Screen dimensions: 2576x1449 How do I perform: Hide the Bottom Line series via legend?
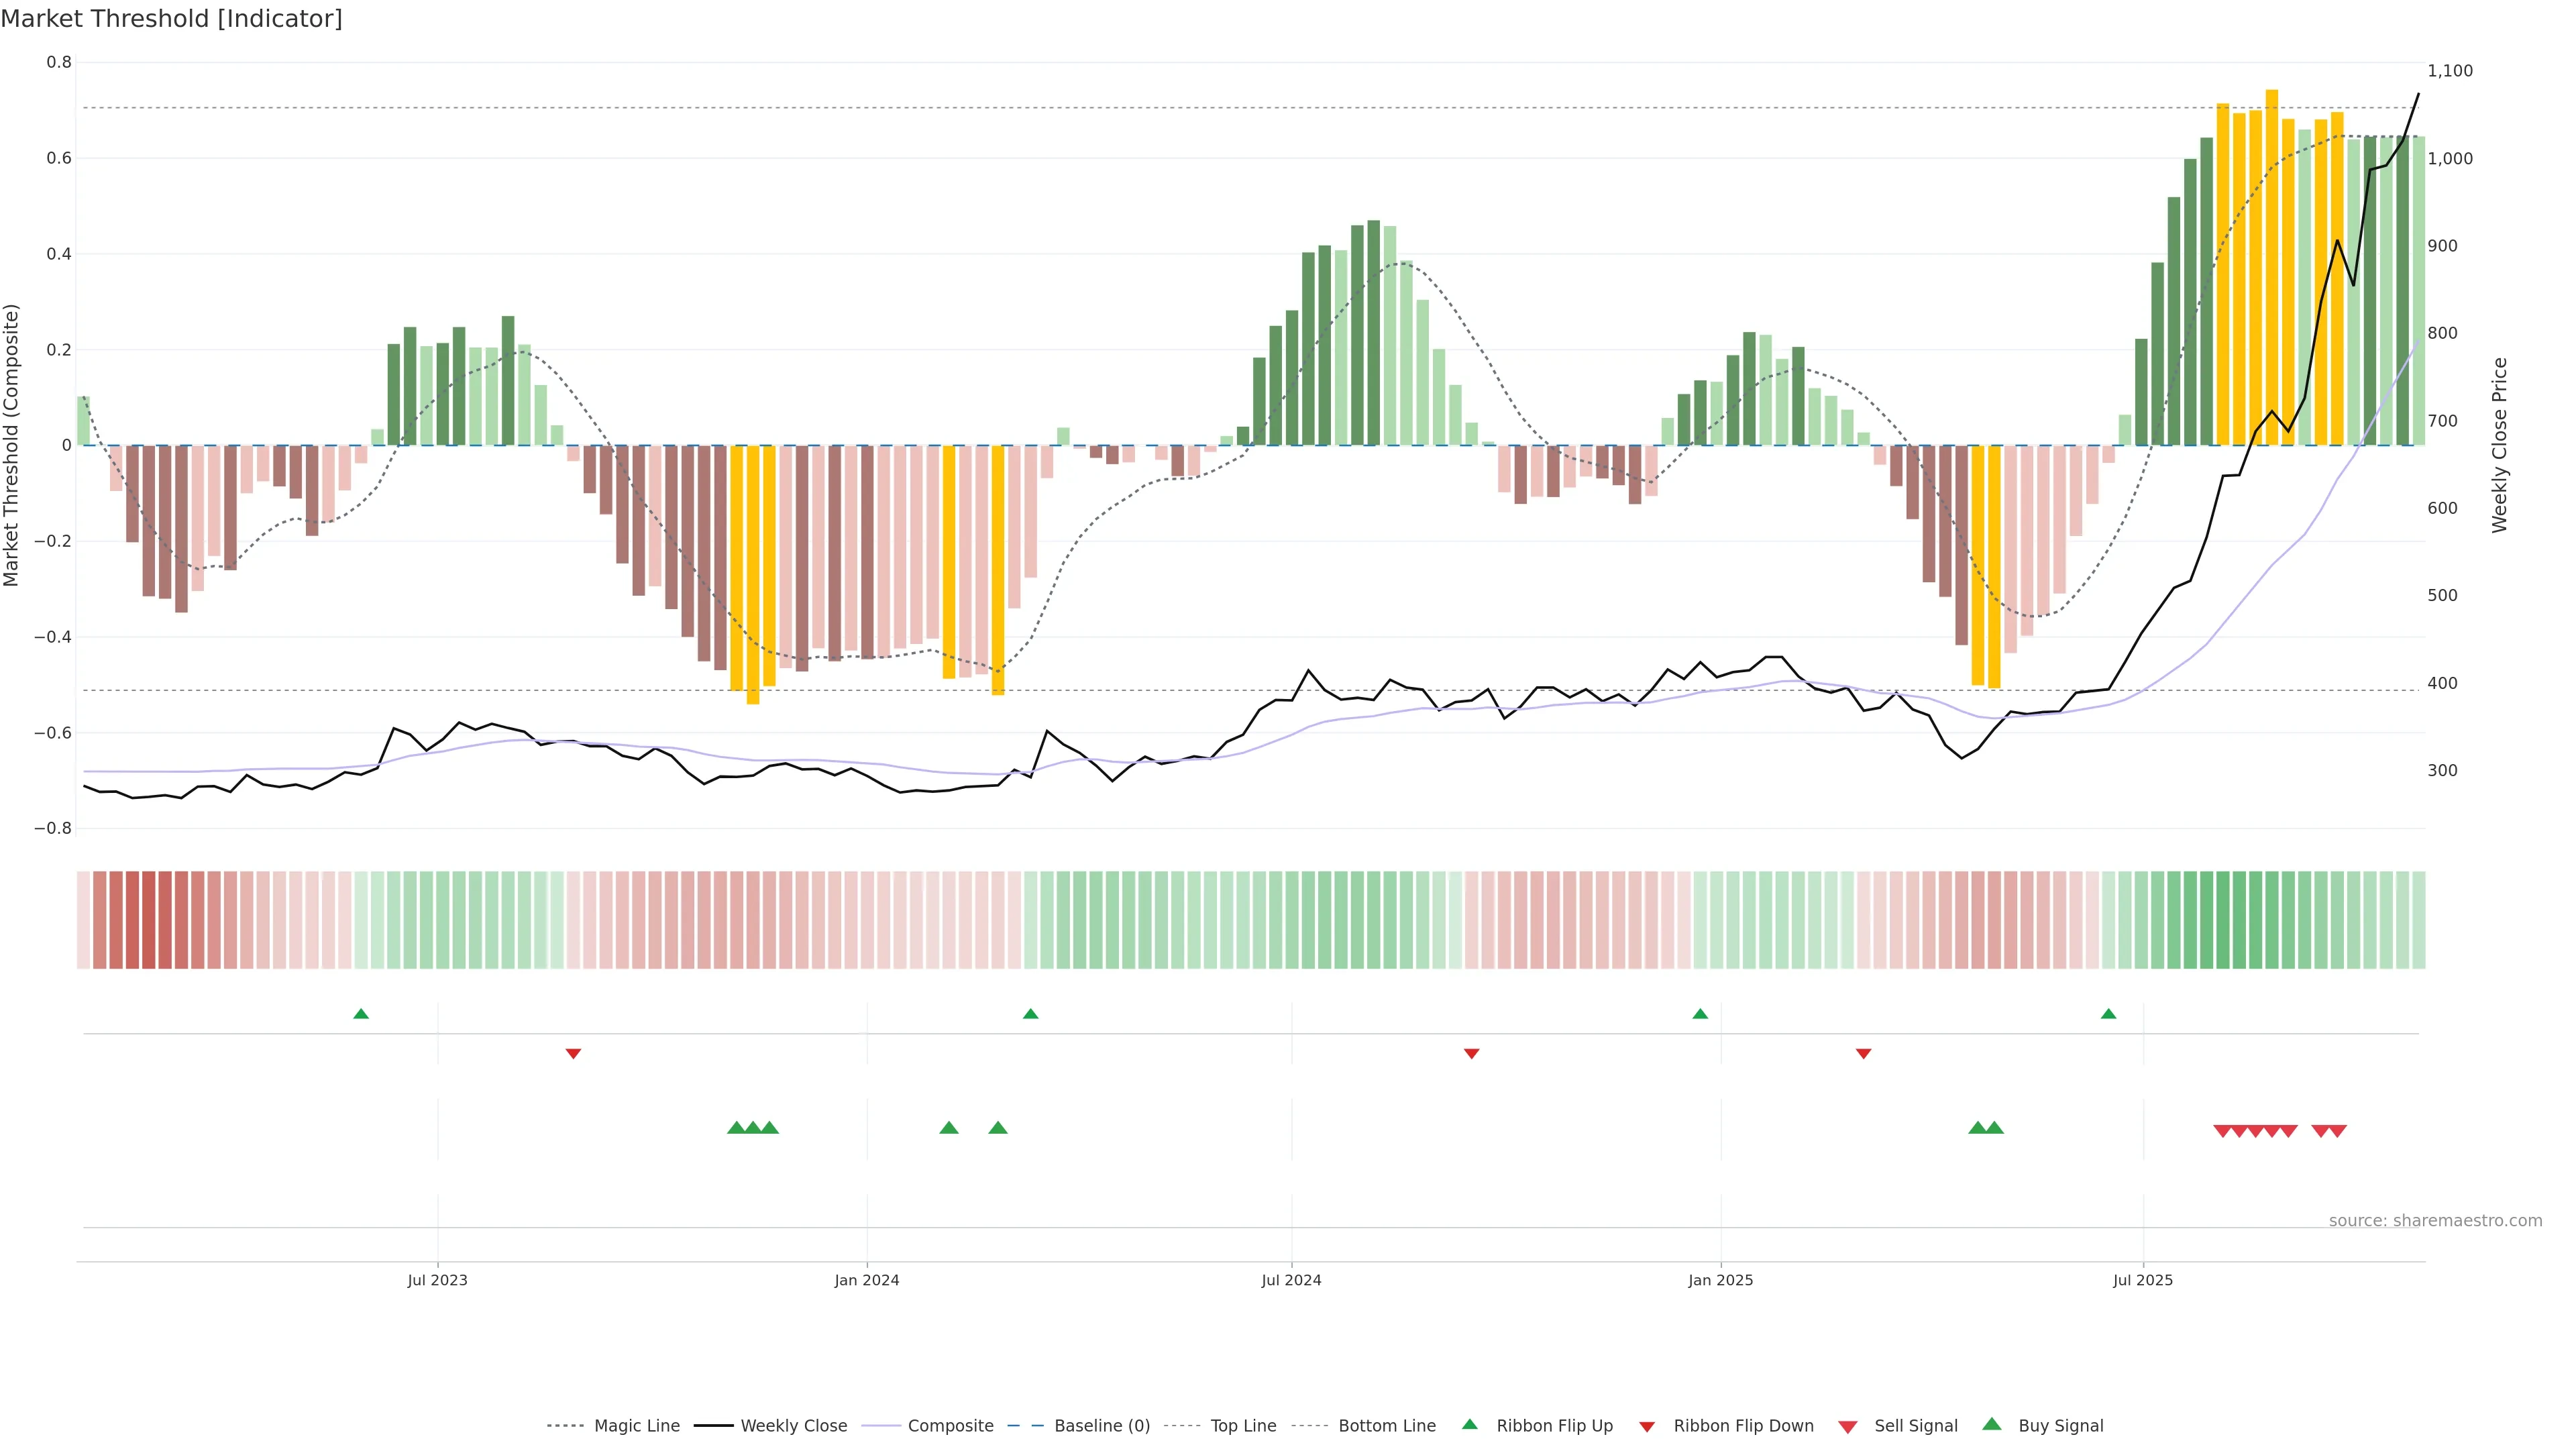(1386, 1426)
